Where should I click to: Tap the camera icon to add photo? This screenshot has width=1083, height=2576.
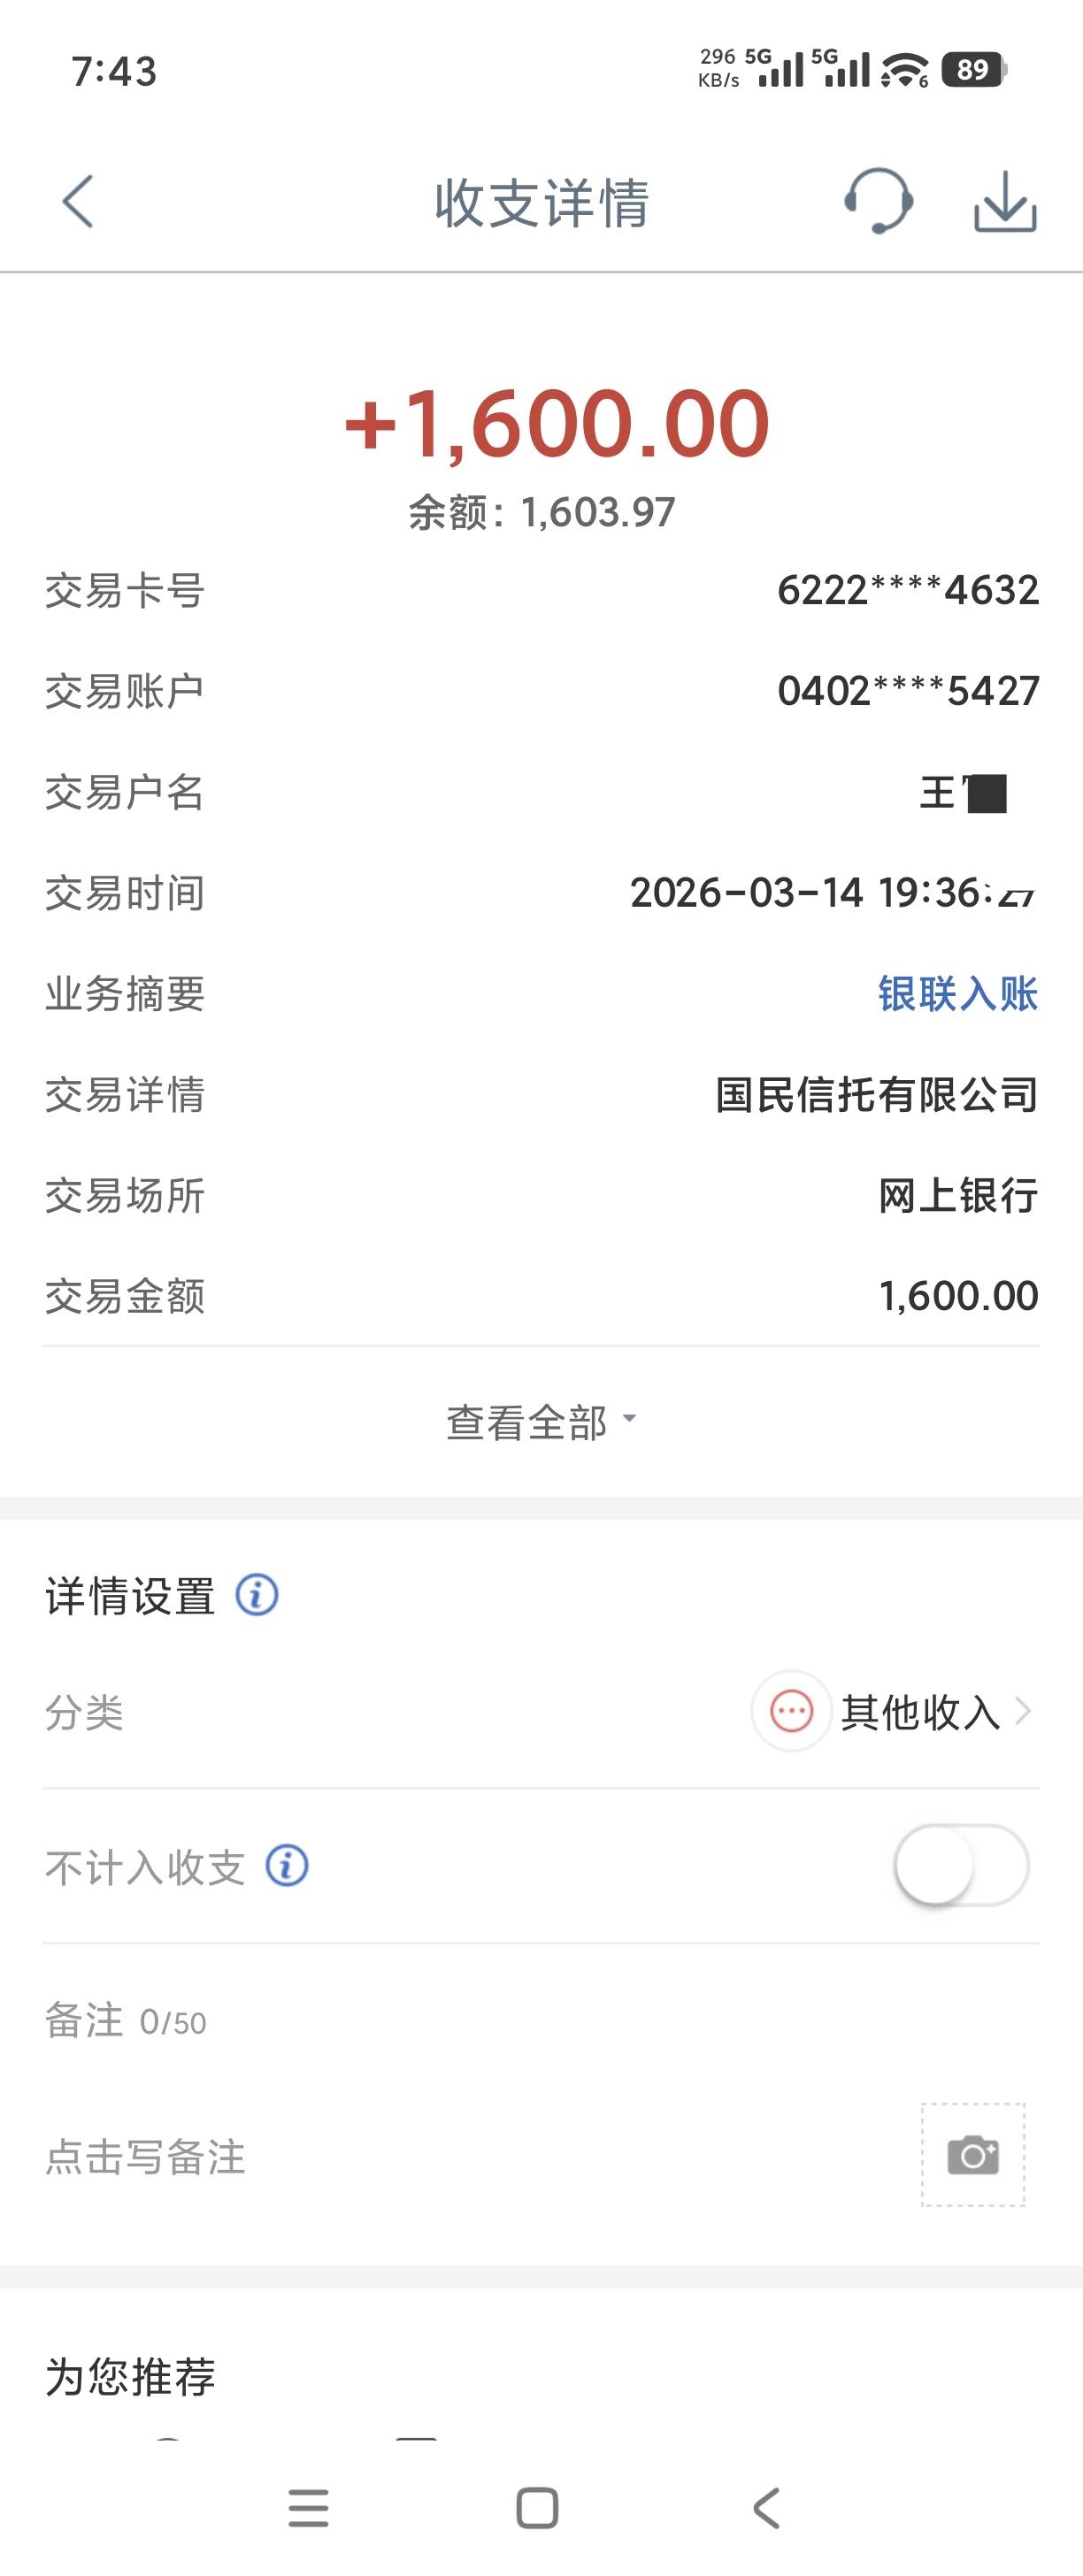pyautogui.click(x=972, y=2154)
